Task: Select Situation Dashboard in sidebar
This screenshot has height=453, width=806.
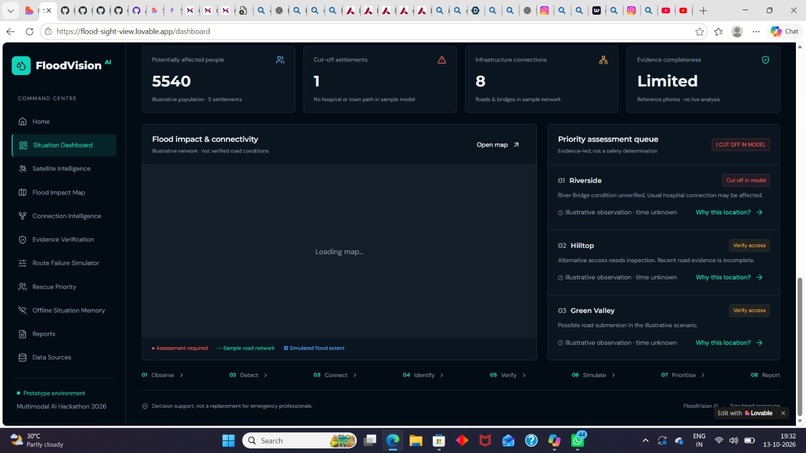Action: [64, 145]
